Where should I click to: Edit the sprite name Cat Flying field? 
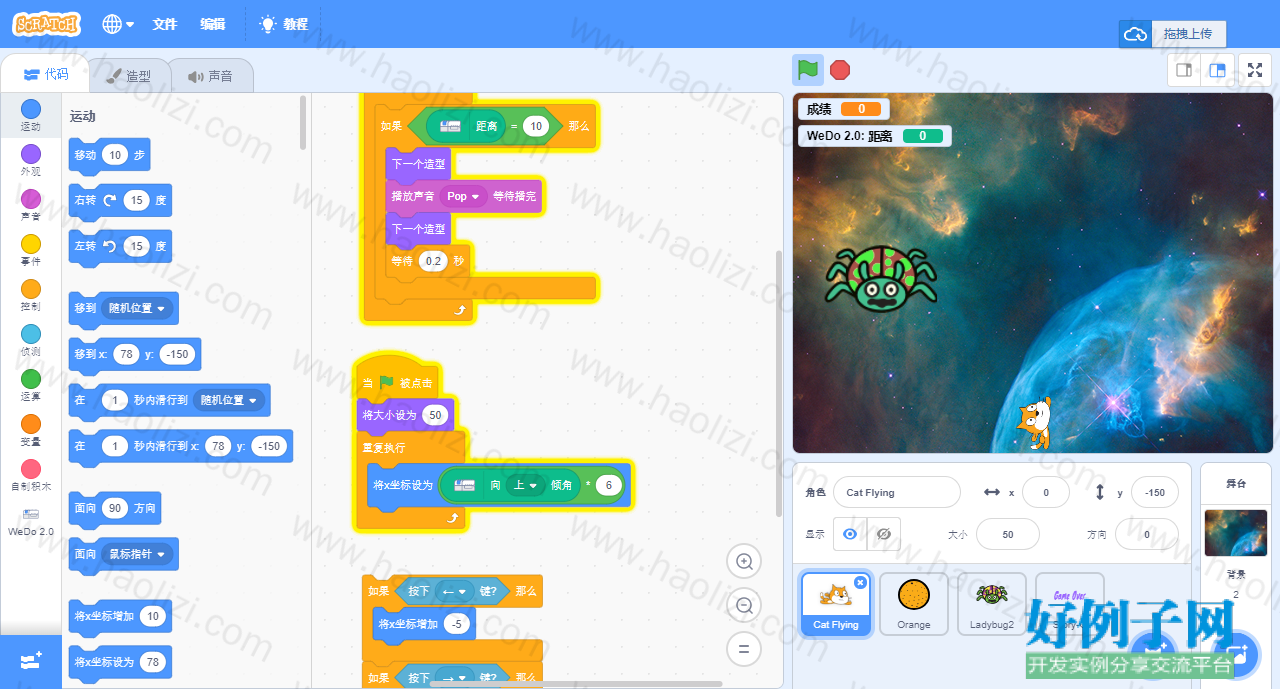pyautogui.click(x=896, y=492)
